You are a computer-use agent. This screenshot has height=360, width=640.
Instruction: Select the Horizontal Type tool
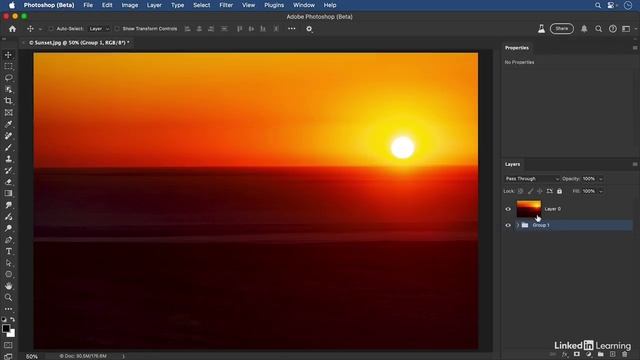click(x=8, y=251)
